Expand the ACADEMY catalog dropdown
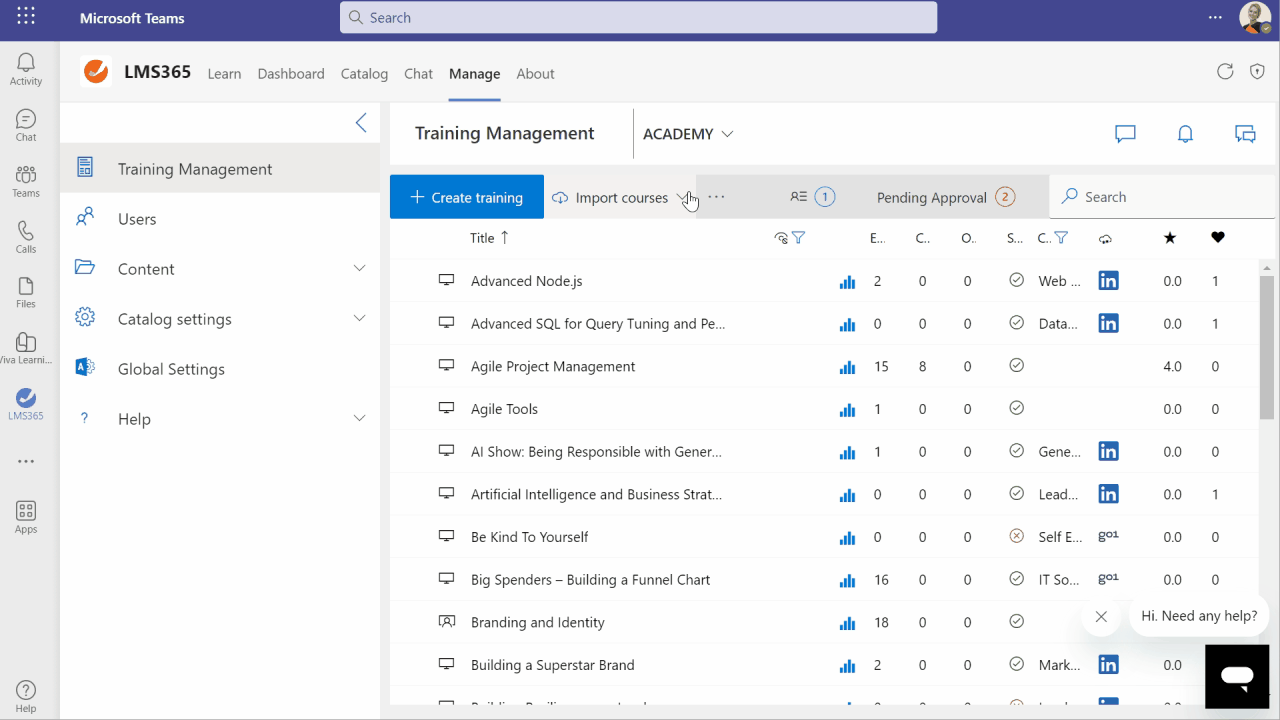This screenshot has width=1280, height=720. (688, 134)
